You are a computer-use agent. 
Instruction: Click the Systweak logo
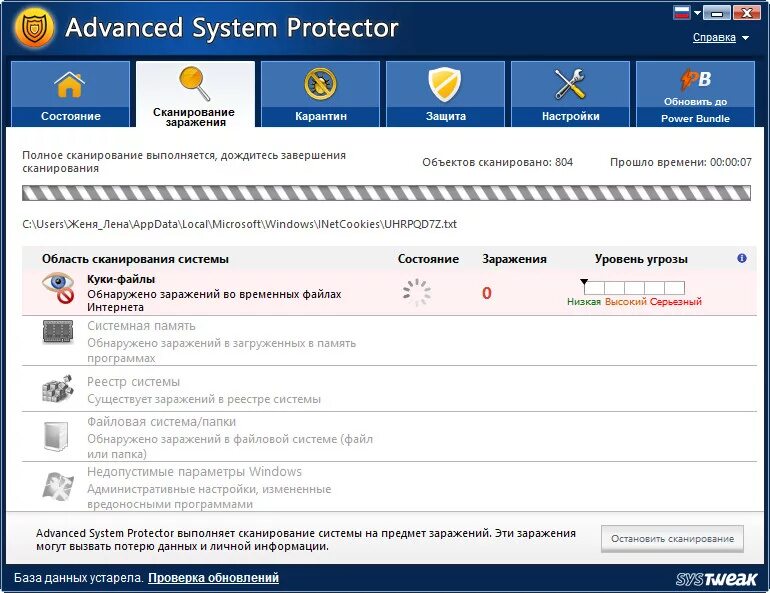[716, 579]
